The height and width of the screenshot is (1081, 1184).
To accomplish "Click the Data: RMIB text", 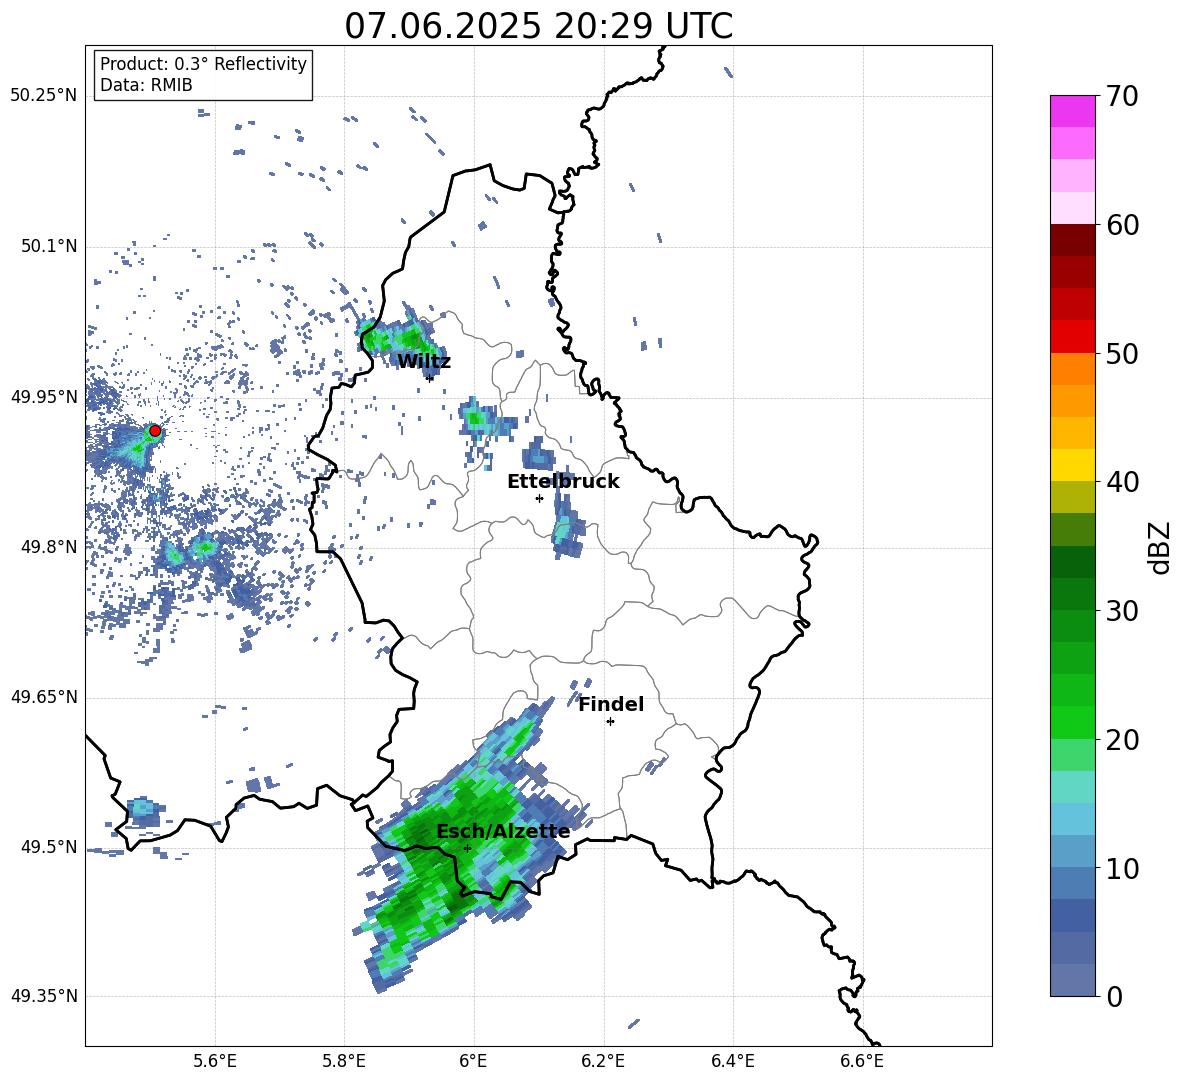I will (146, 85).
